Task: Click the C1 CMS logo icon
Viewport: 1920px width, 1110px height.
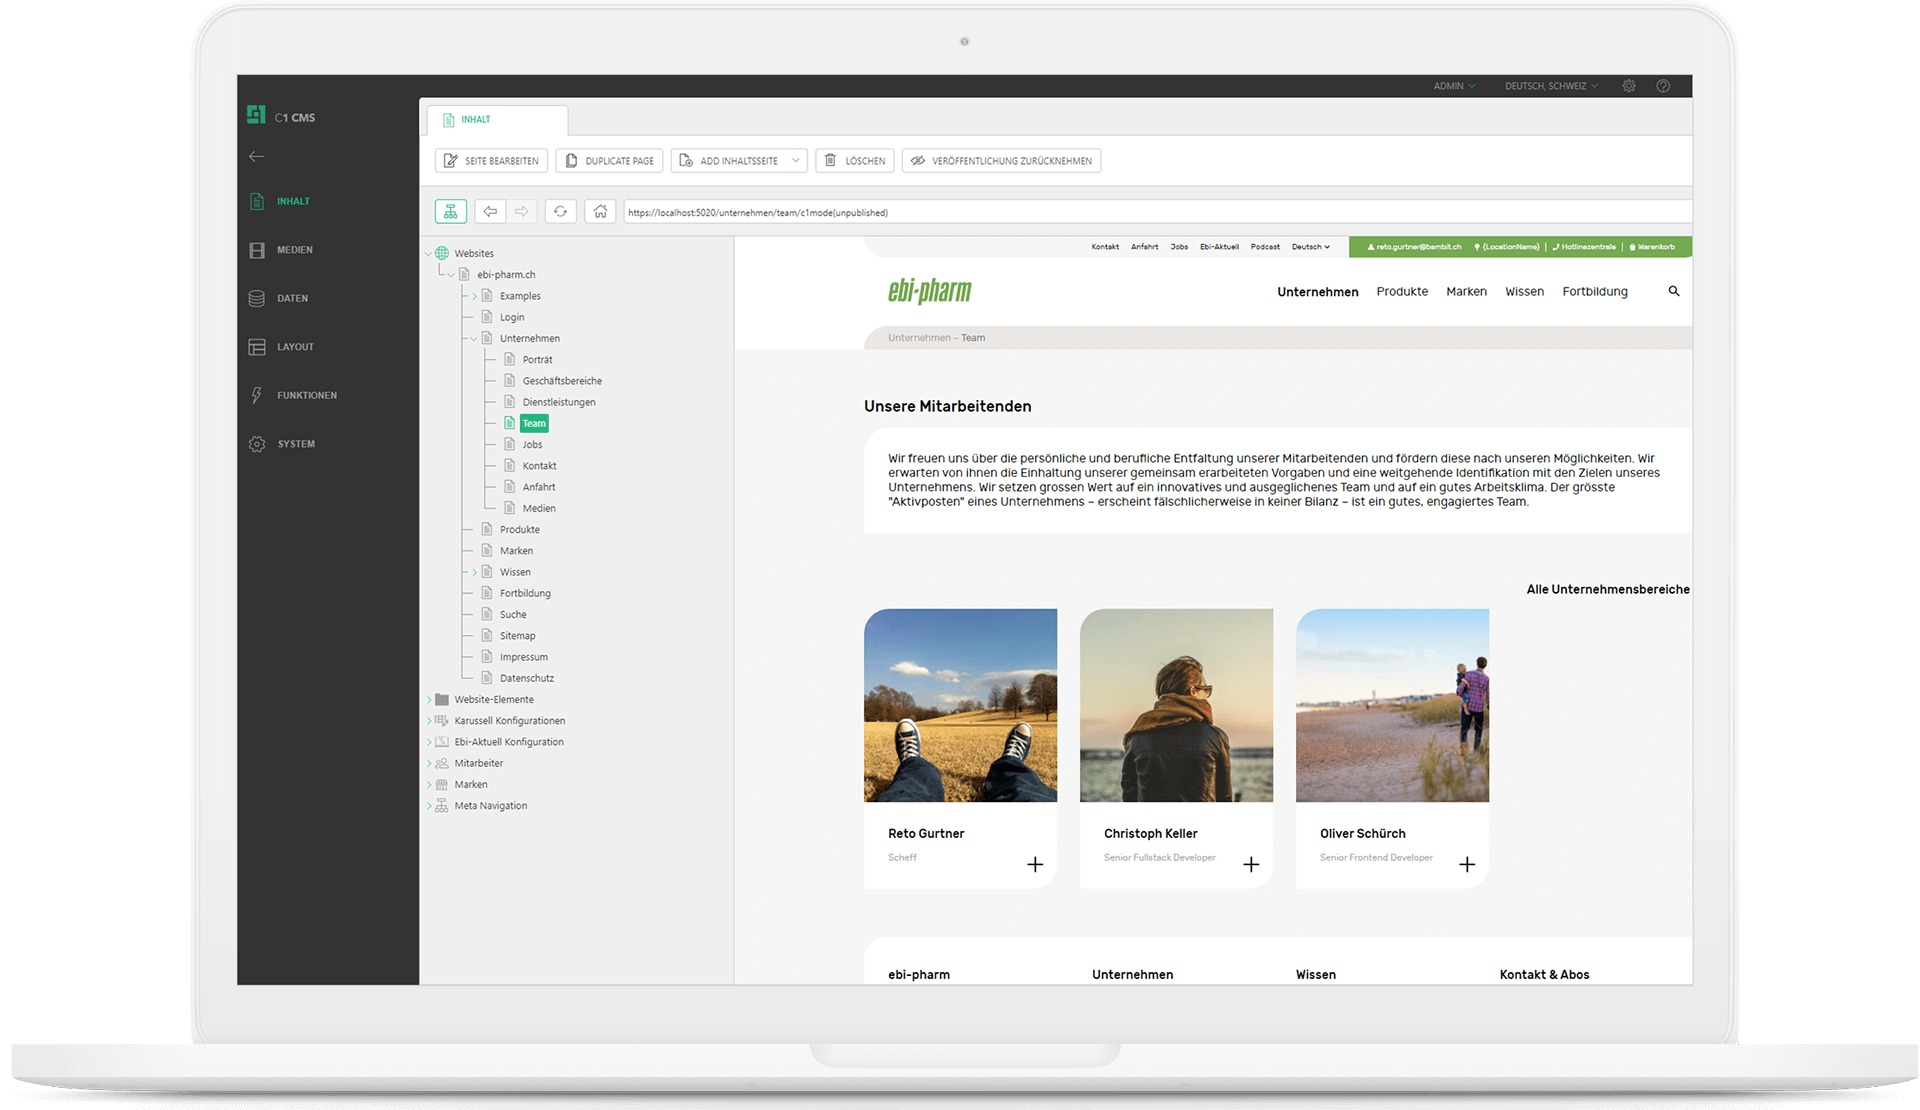Action: tap(256, 115)
